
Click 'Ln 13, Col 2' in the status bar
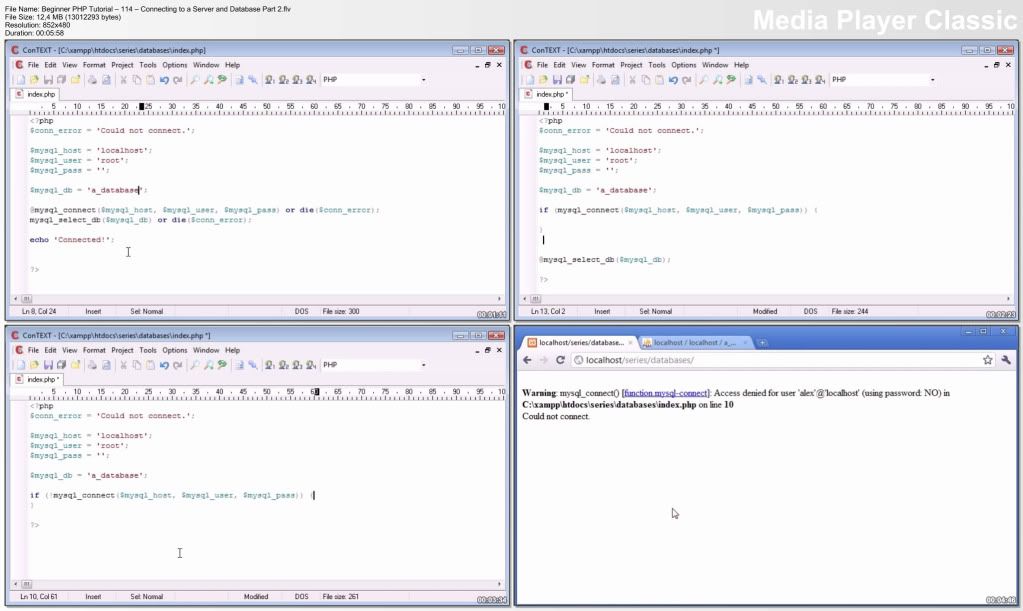tap(547, 312)
